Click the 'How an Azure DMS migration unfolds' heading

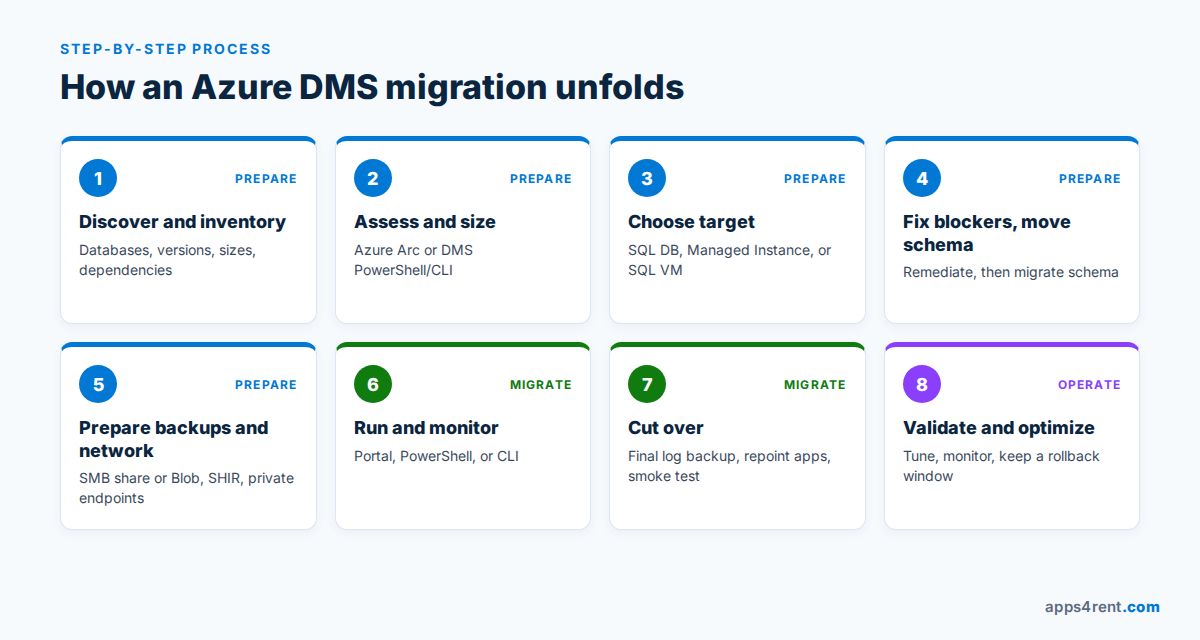coord(372,87)
